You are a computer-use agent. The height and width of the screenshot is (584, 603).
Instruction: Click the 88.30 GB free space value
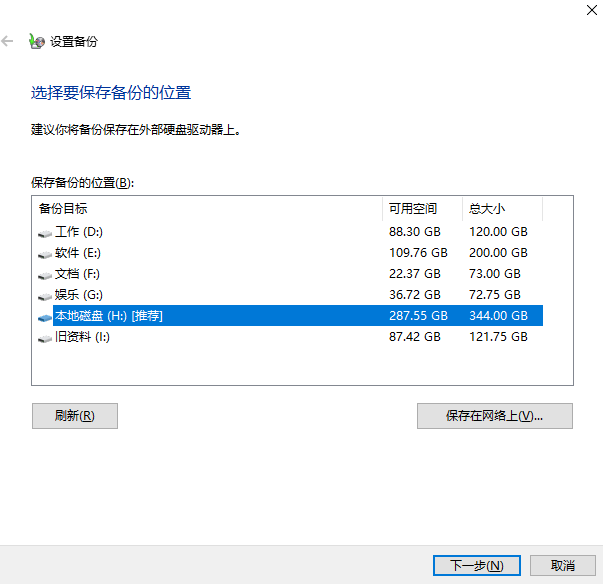coord(415,231)
